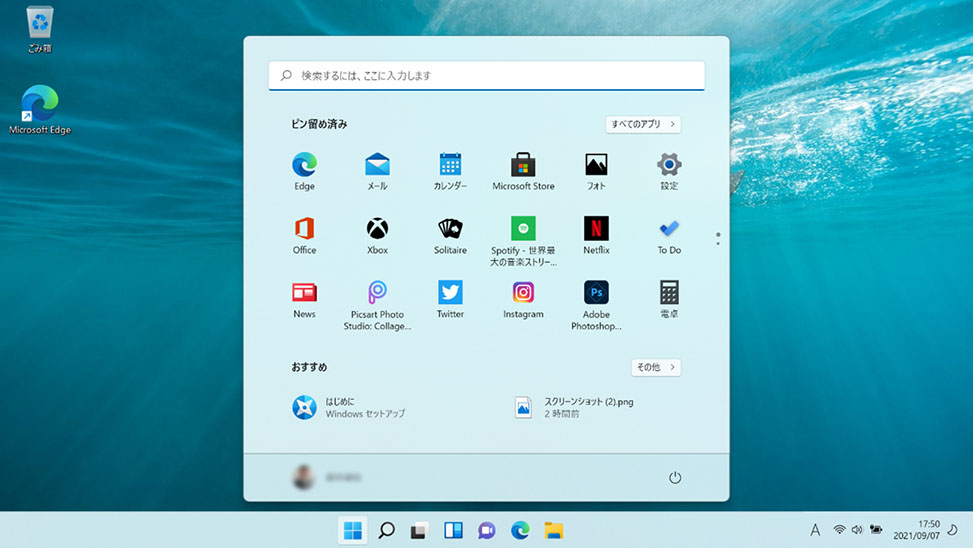Viewport: 973px width, 548px height.
Task: Open the フォト app
Action: tap(596, 171)
